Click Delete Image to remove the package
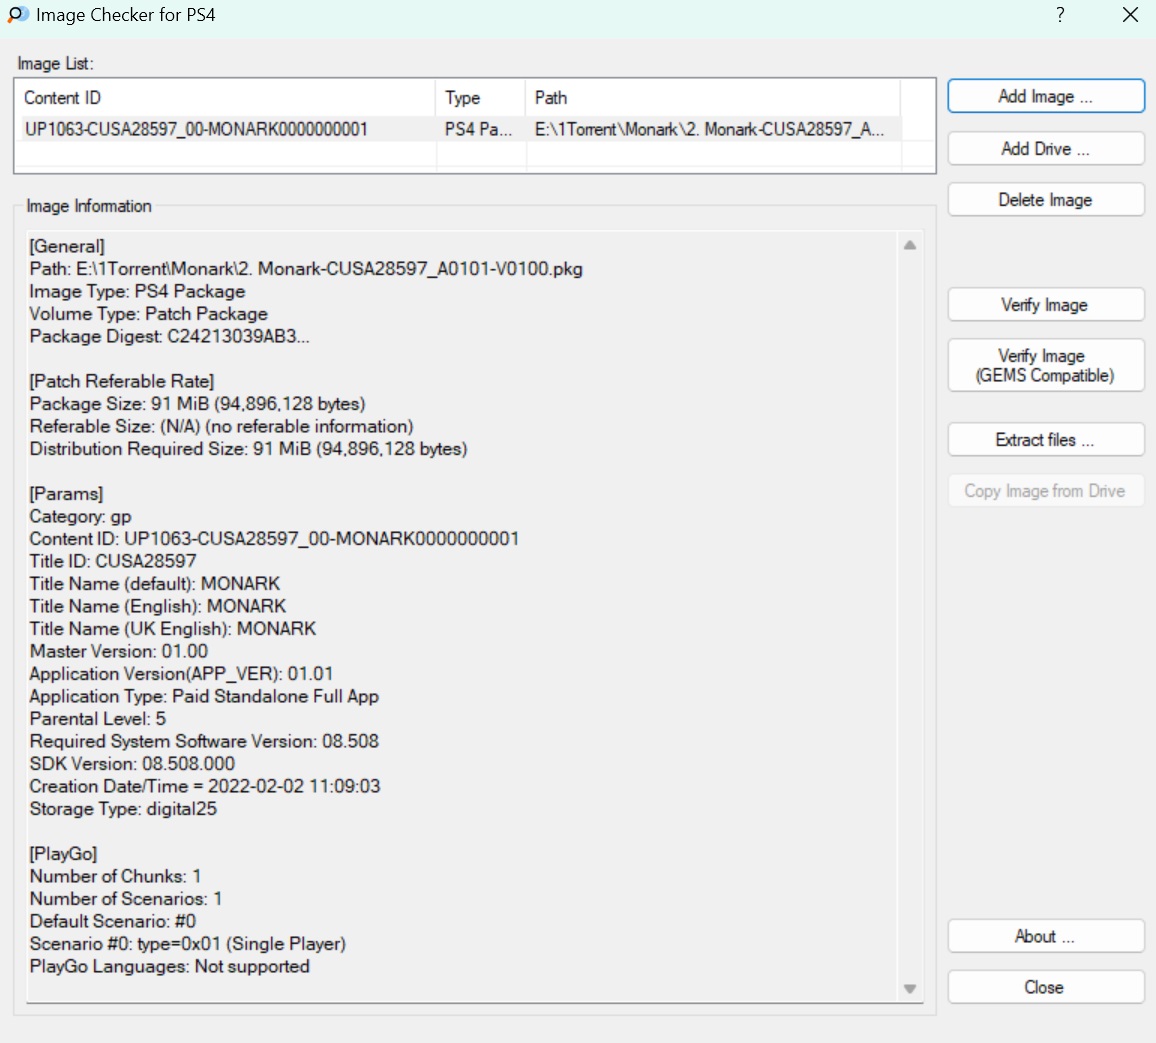 click(1045, 200)
